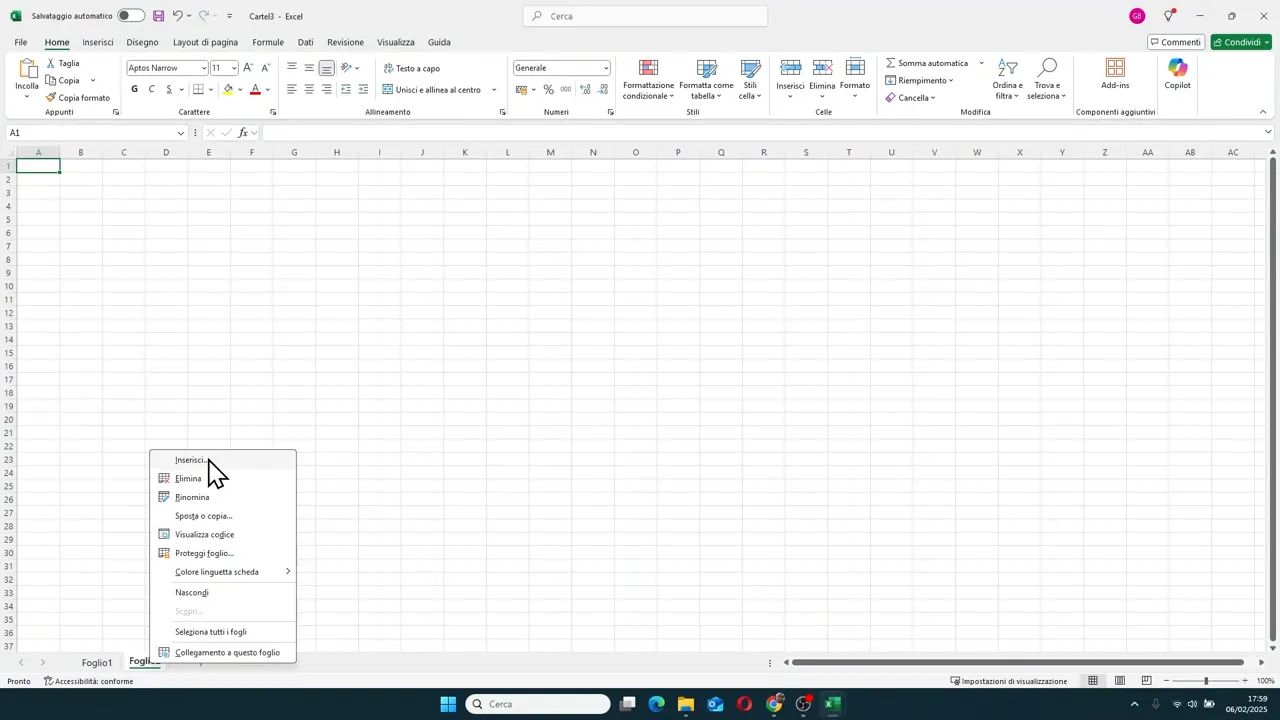Launch Copilot from the ribbon
The height and width of the screenshot is (720, 1280).
click(x=1177, y=74)
